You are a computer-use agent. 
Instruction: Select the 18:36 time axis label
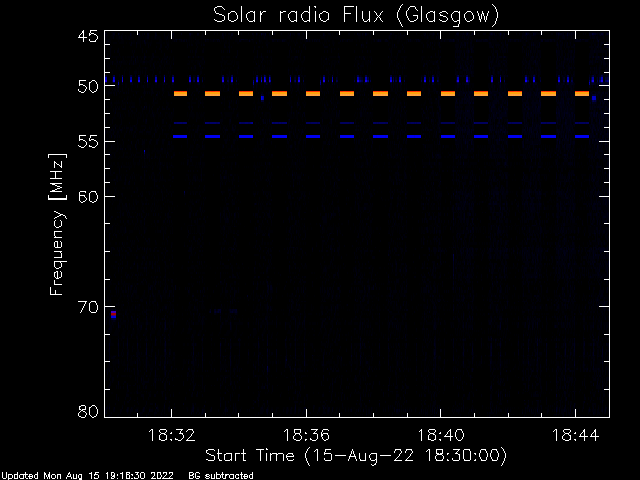click(306, 435)
